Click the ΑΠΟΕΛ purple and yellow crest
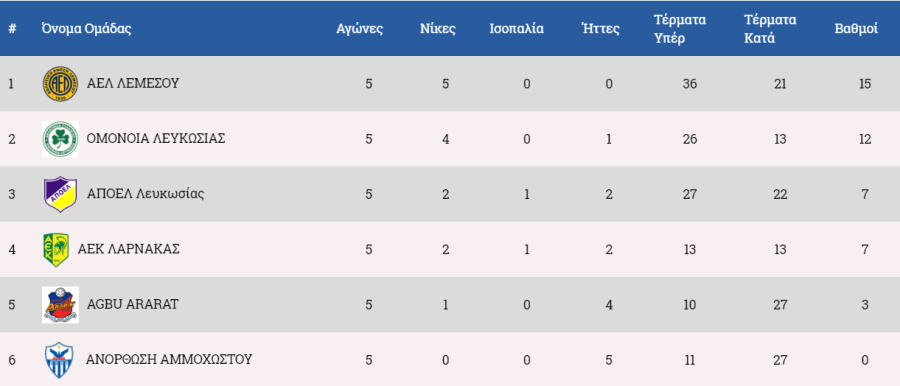Screen dimensions: 900x386 (x=60, y=194)
